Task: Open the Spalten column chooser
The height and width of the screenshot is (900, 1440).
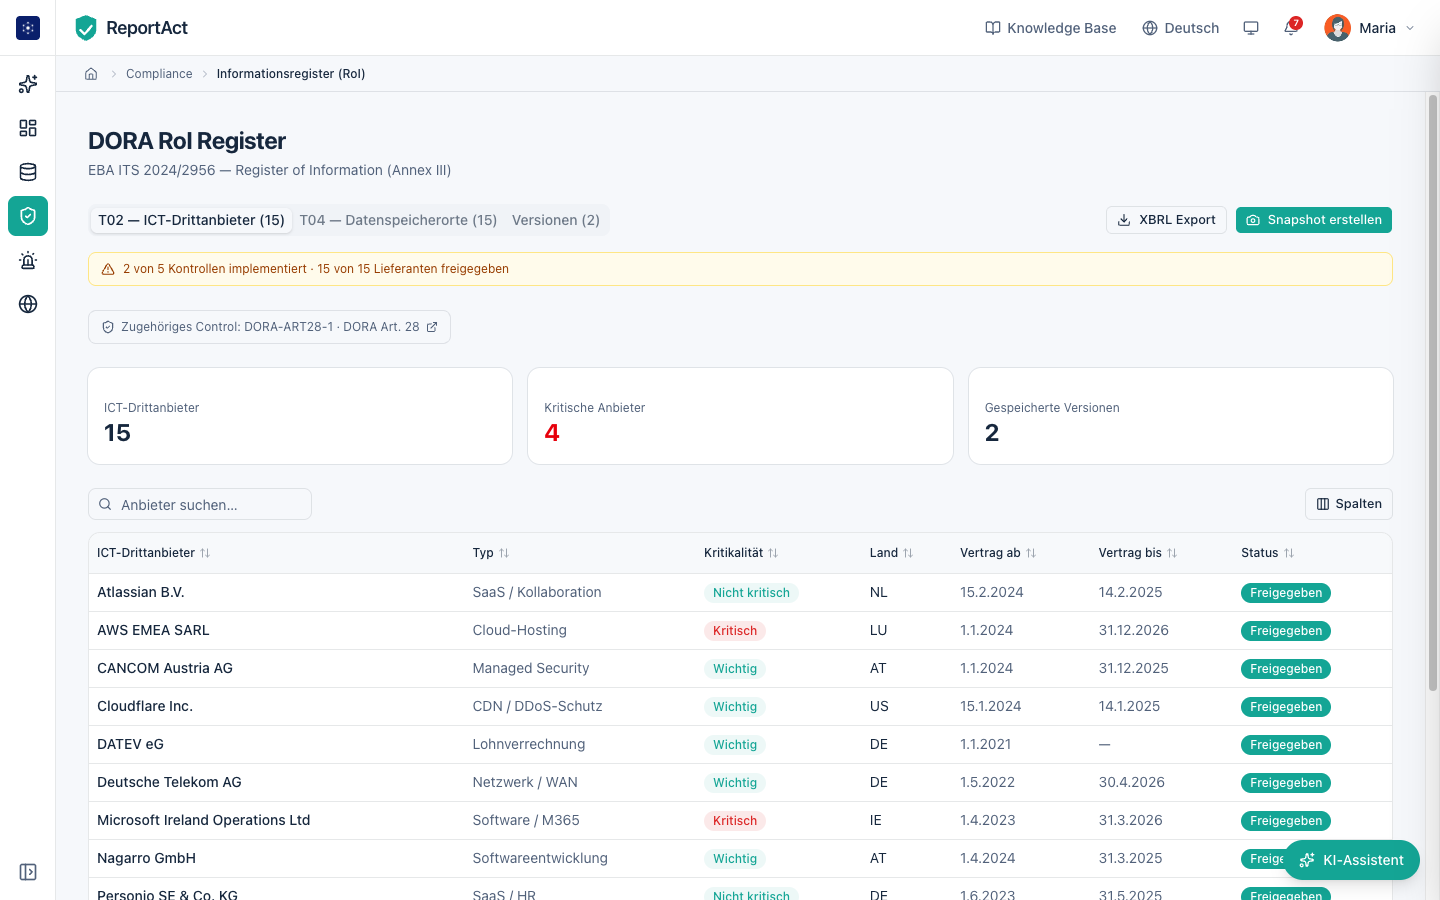Action: (1349, 504)
